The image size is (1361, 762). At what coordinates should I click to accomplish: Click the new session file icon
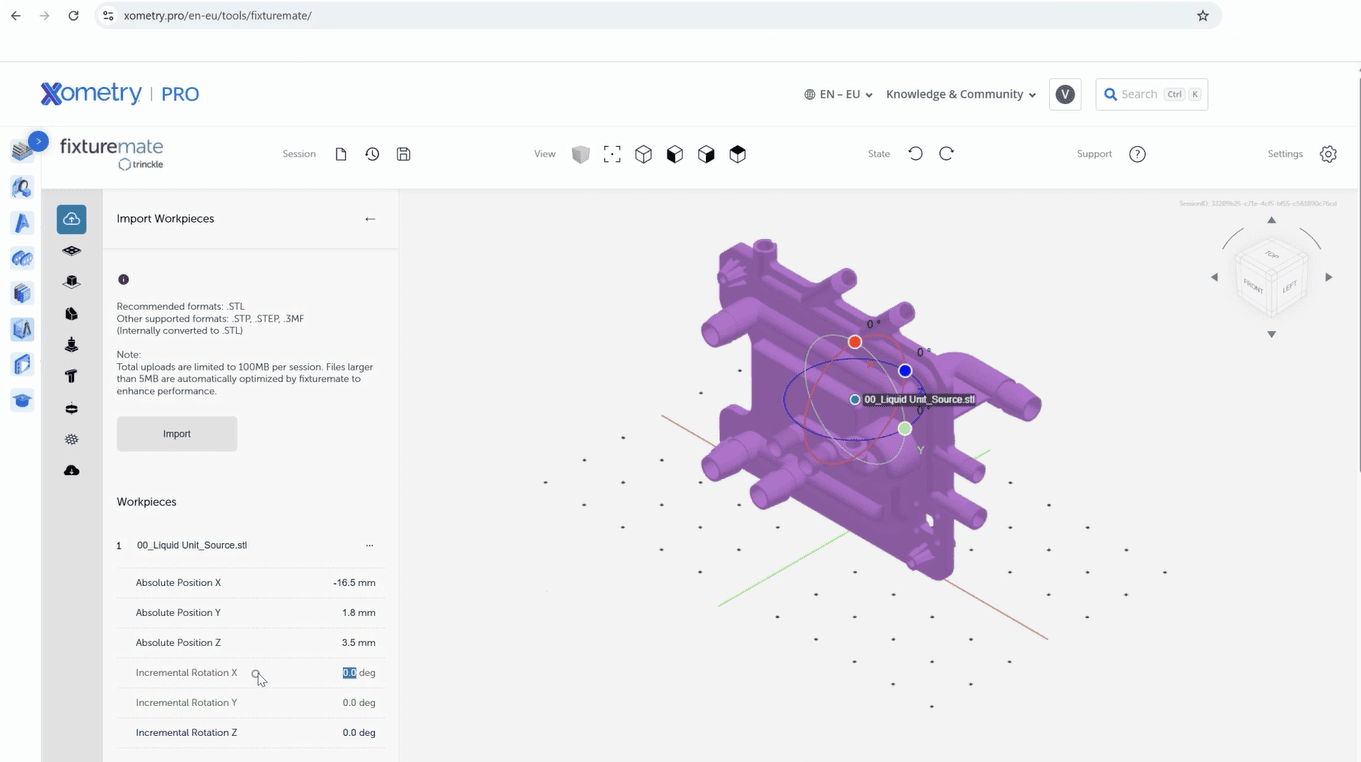341,154
